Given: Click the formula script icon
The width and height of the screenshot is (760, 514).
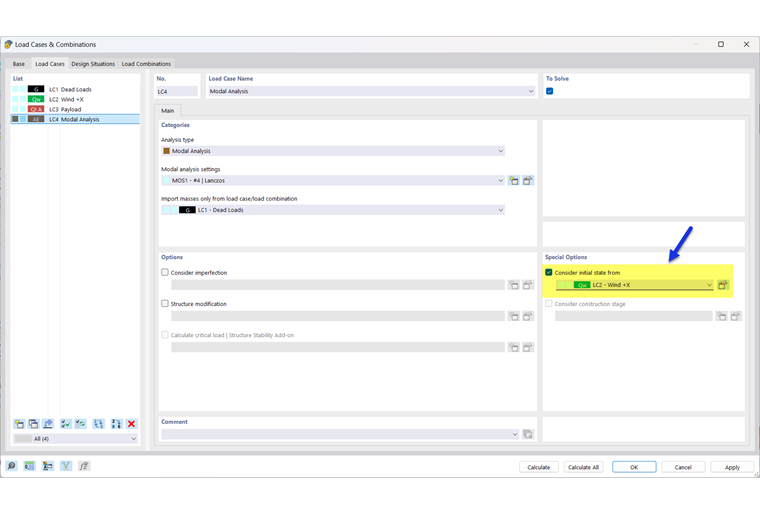Looking at the screenshot, I should [x=84, y=466].
